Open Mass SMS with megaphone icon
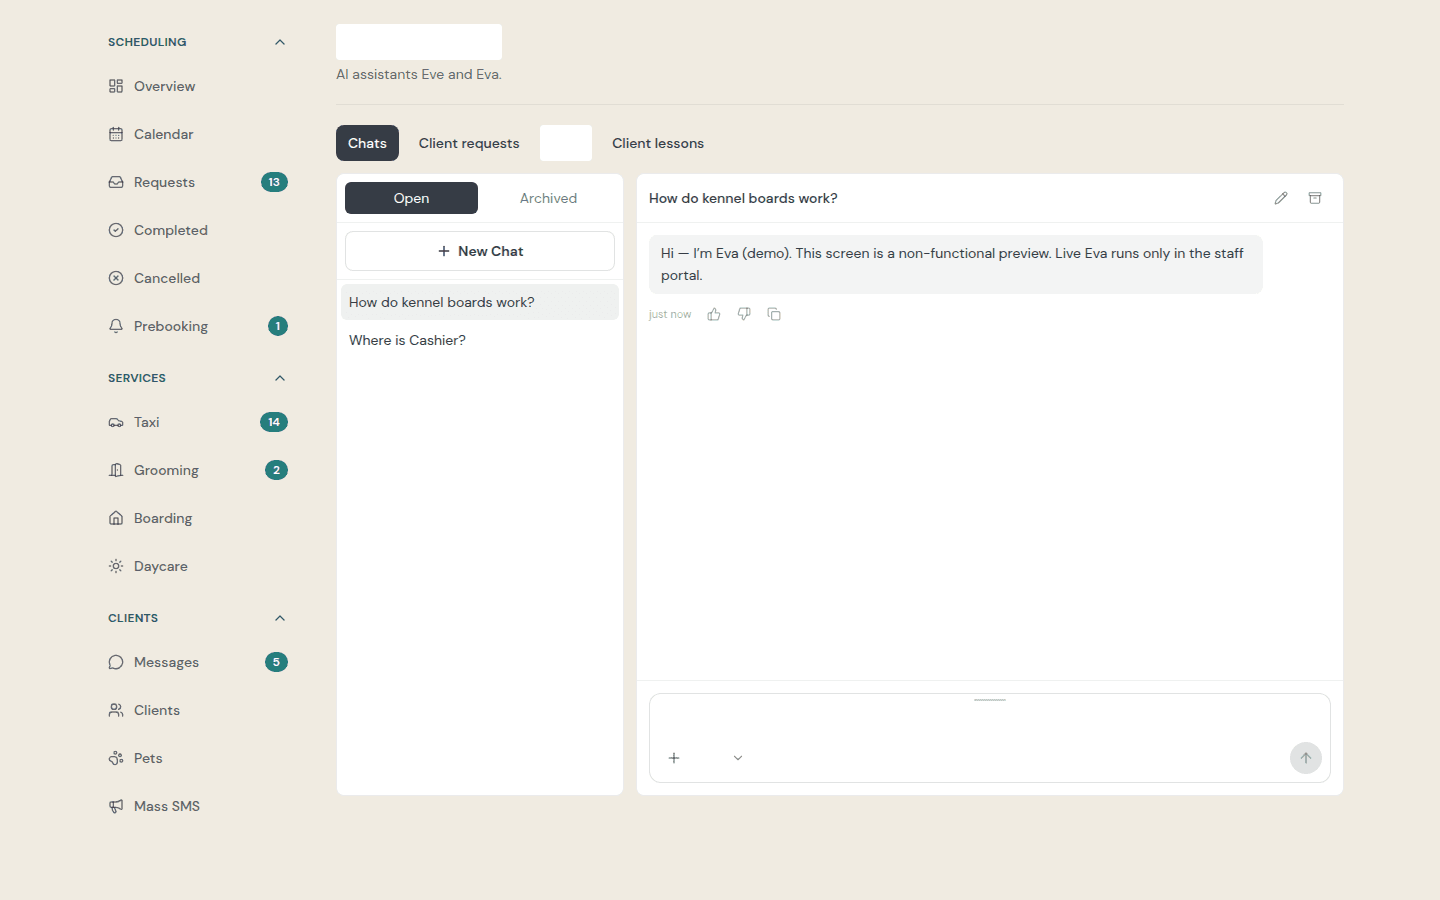 (x=197, y=806)
